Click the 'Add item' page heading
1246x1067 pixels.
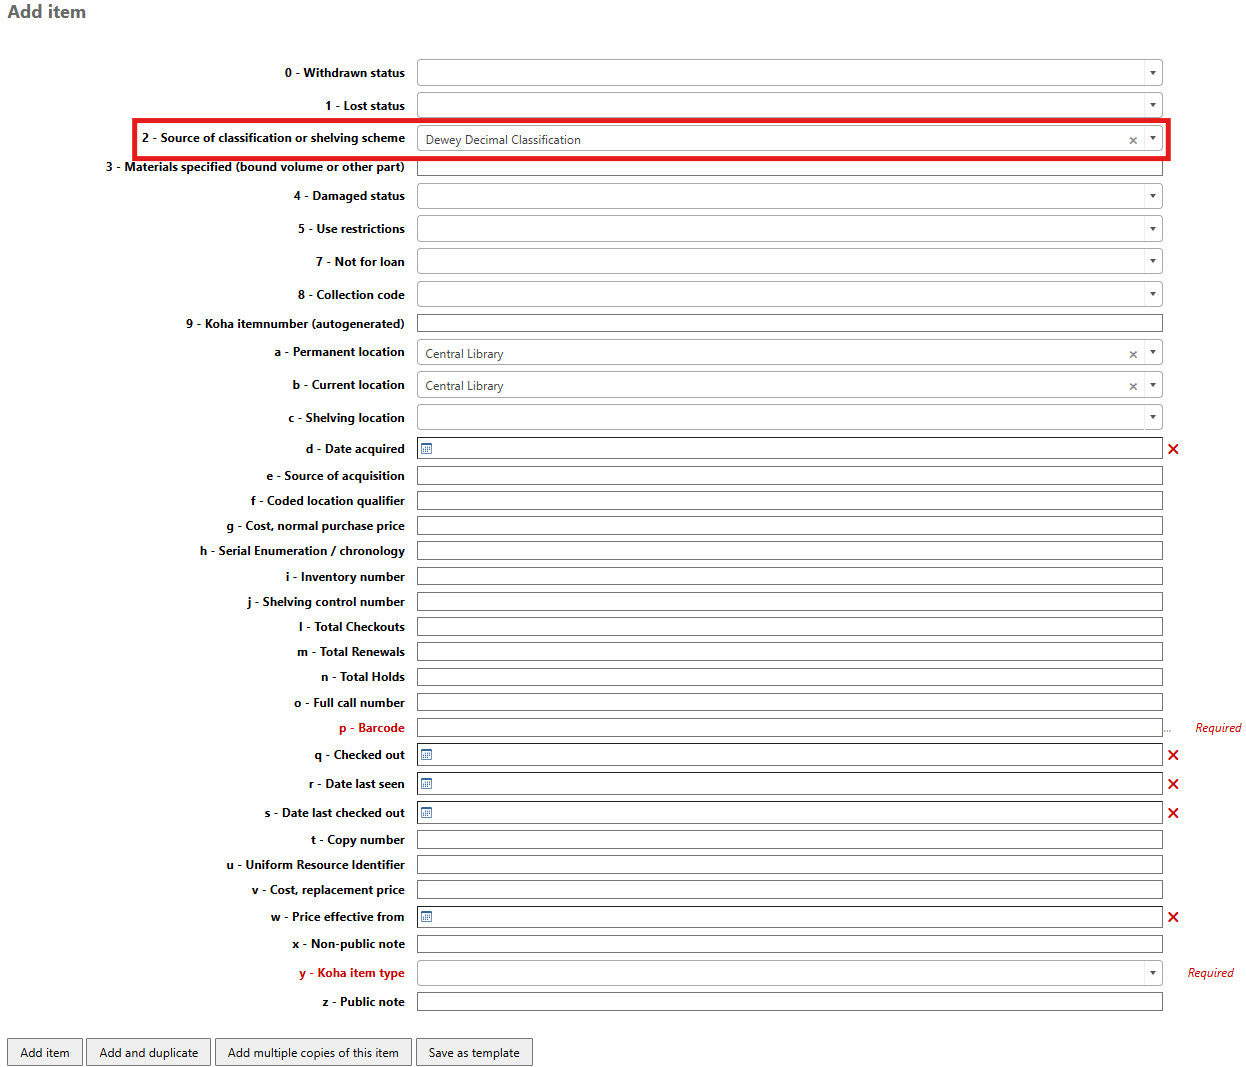(x=47, y=12)
